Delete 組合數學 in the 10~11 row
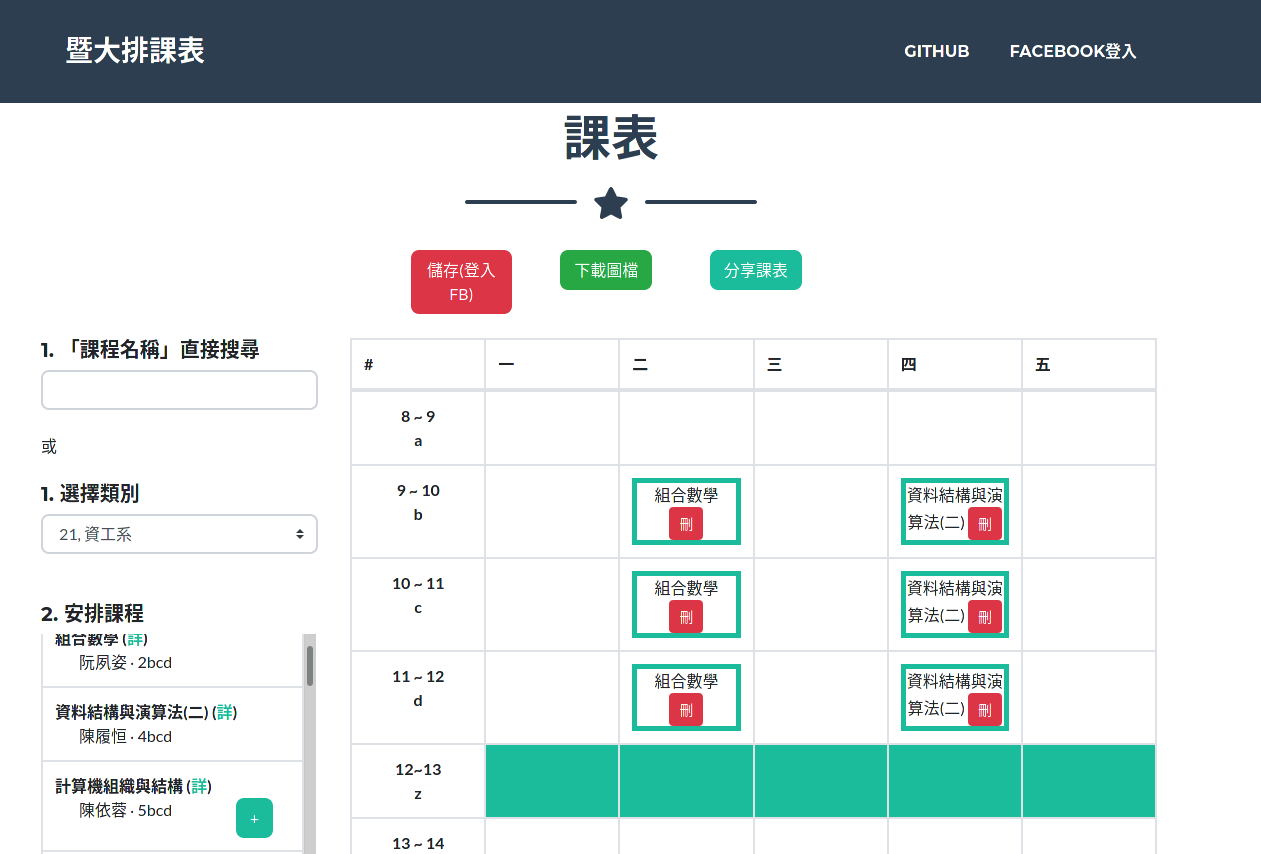 pyautogui.click(x=686, y=617)
